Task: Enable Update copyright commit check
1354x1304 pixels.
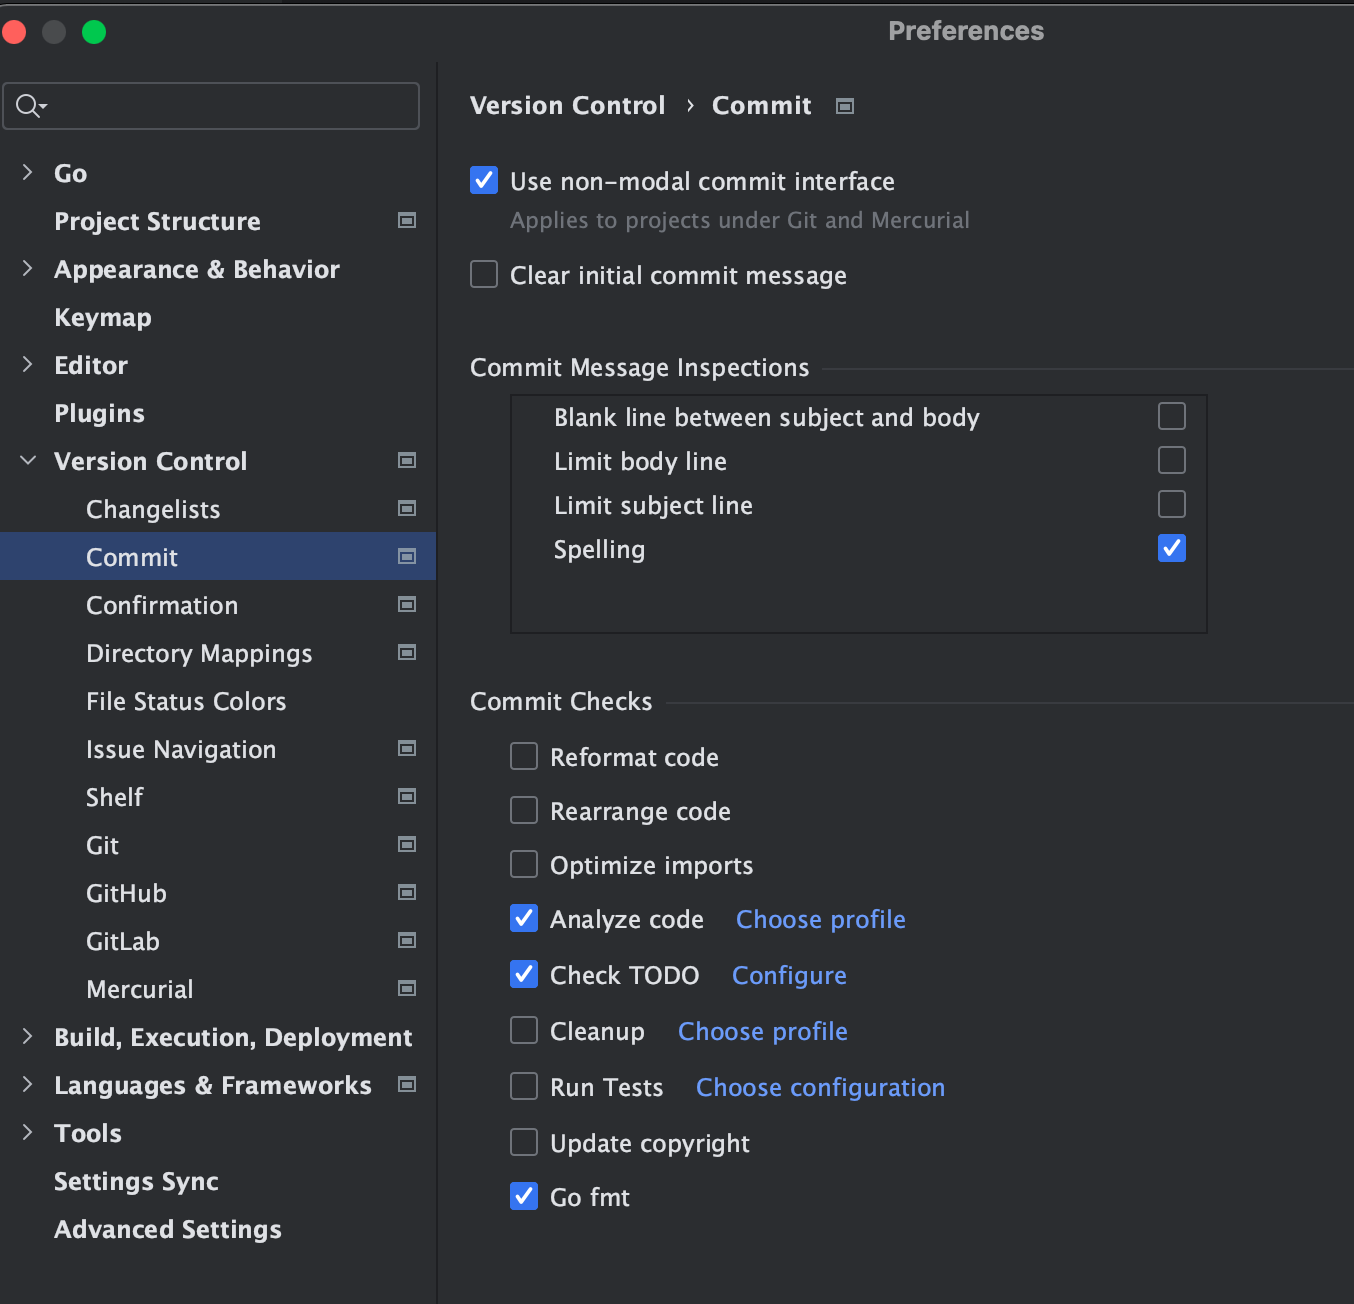Action: tap(524, 1142)
